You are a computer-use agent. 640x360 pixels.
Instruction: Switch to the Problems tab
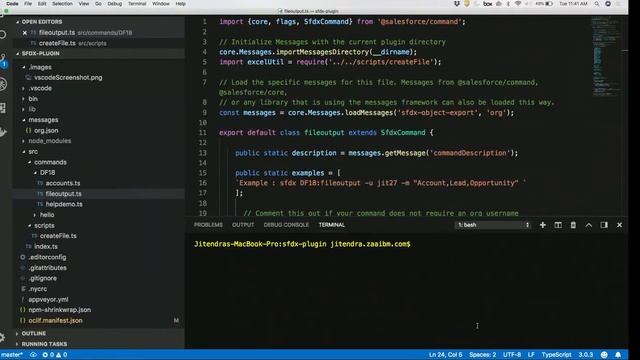point(208,225)
